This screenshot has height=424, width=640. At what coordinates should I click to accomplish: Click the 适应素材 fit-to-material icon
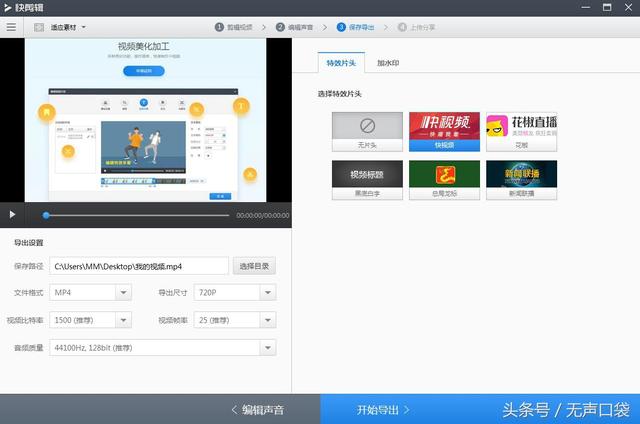[x=38, y=27]
